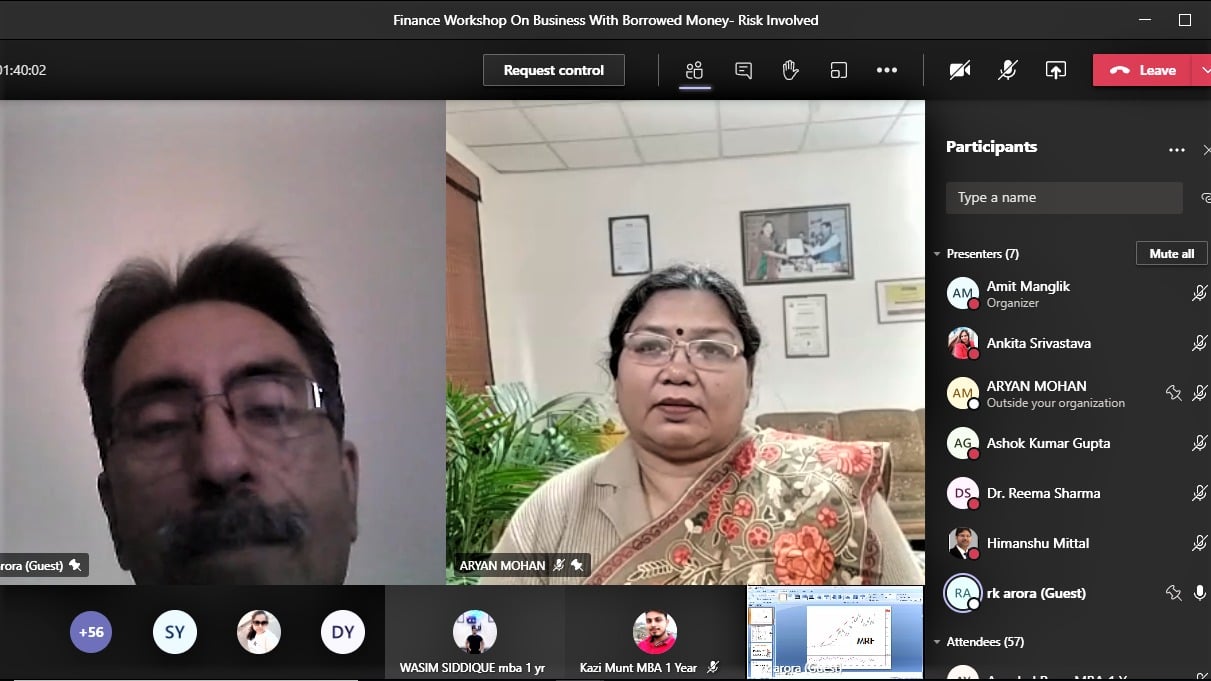Click the Type a name search field
Image resolution: width=1211 pixels, height=681 pixels.
tap(1063, 198)
